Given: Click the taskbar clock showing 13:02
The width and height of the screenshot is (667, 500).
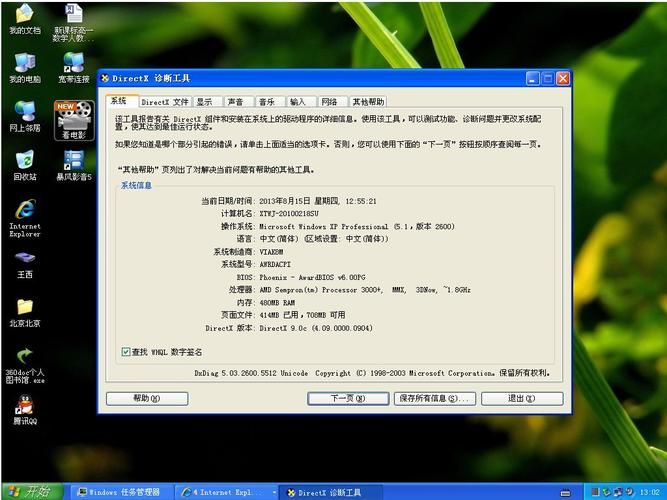Looking at the screenshot, I should pos(650,492).
